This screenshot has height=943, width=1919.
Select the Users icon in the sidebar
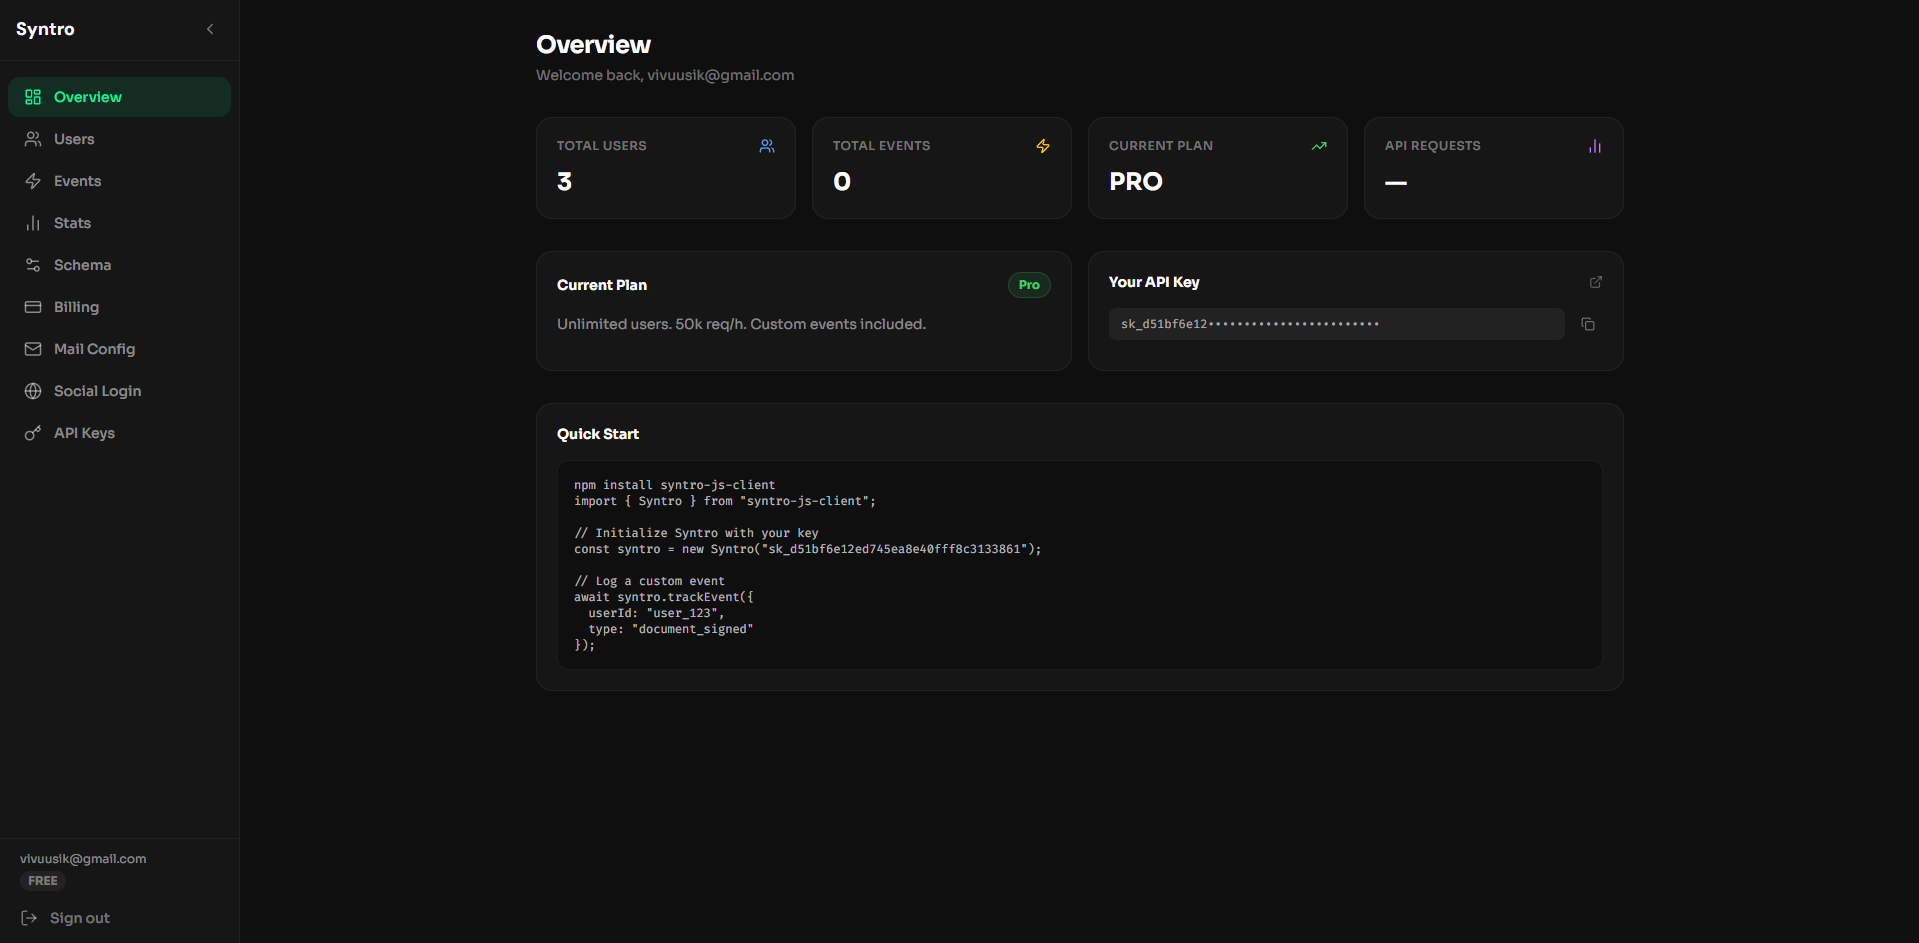[33, 139]
